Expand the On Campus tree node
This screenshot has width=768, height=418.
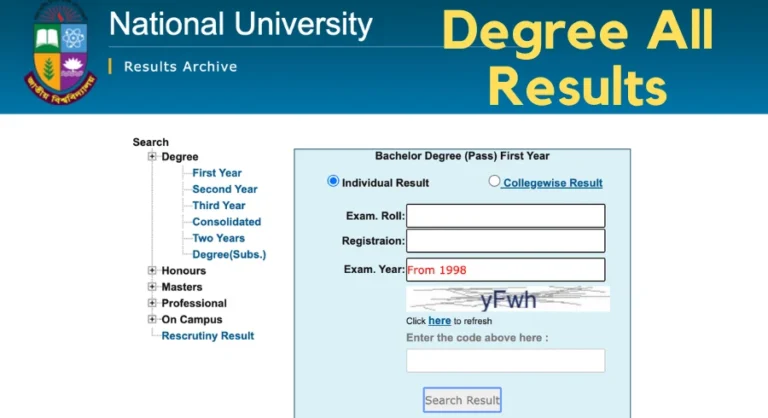click(152, 319)
